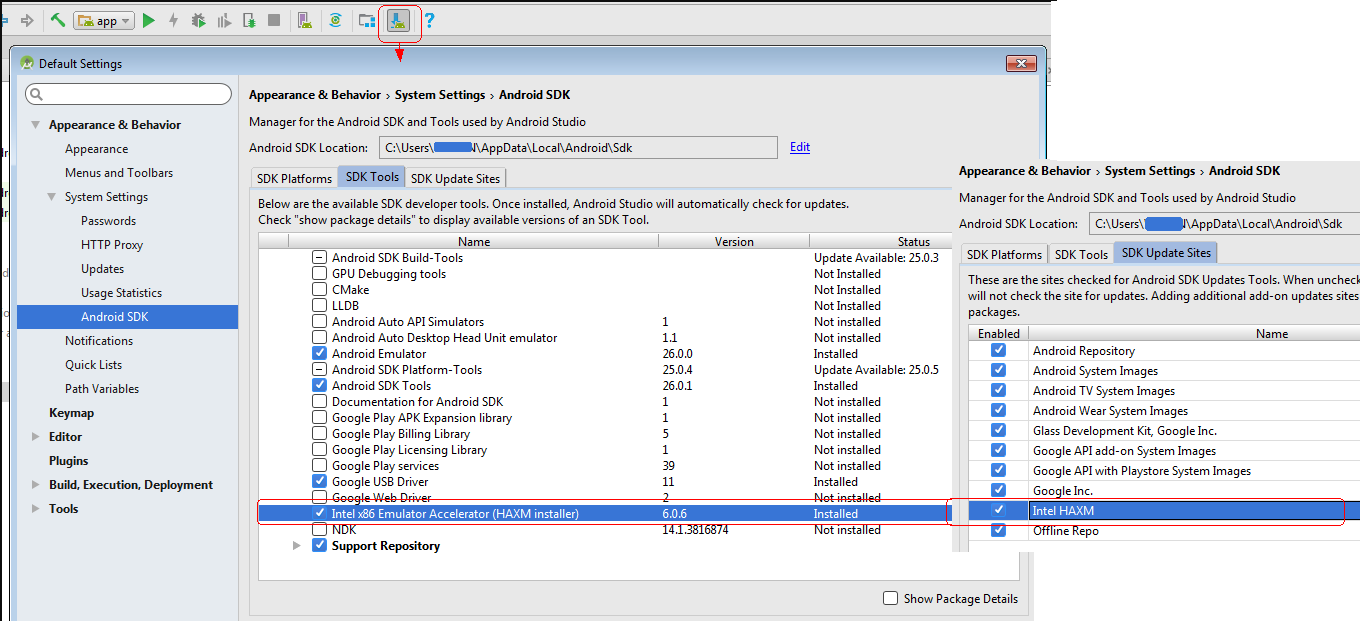
Task: Attach debugger to Android process icon
Action: point(249,20)
